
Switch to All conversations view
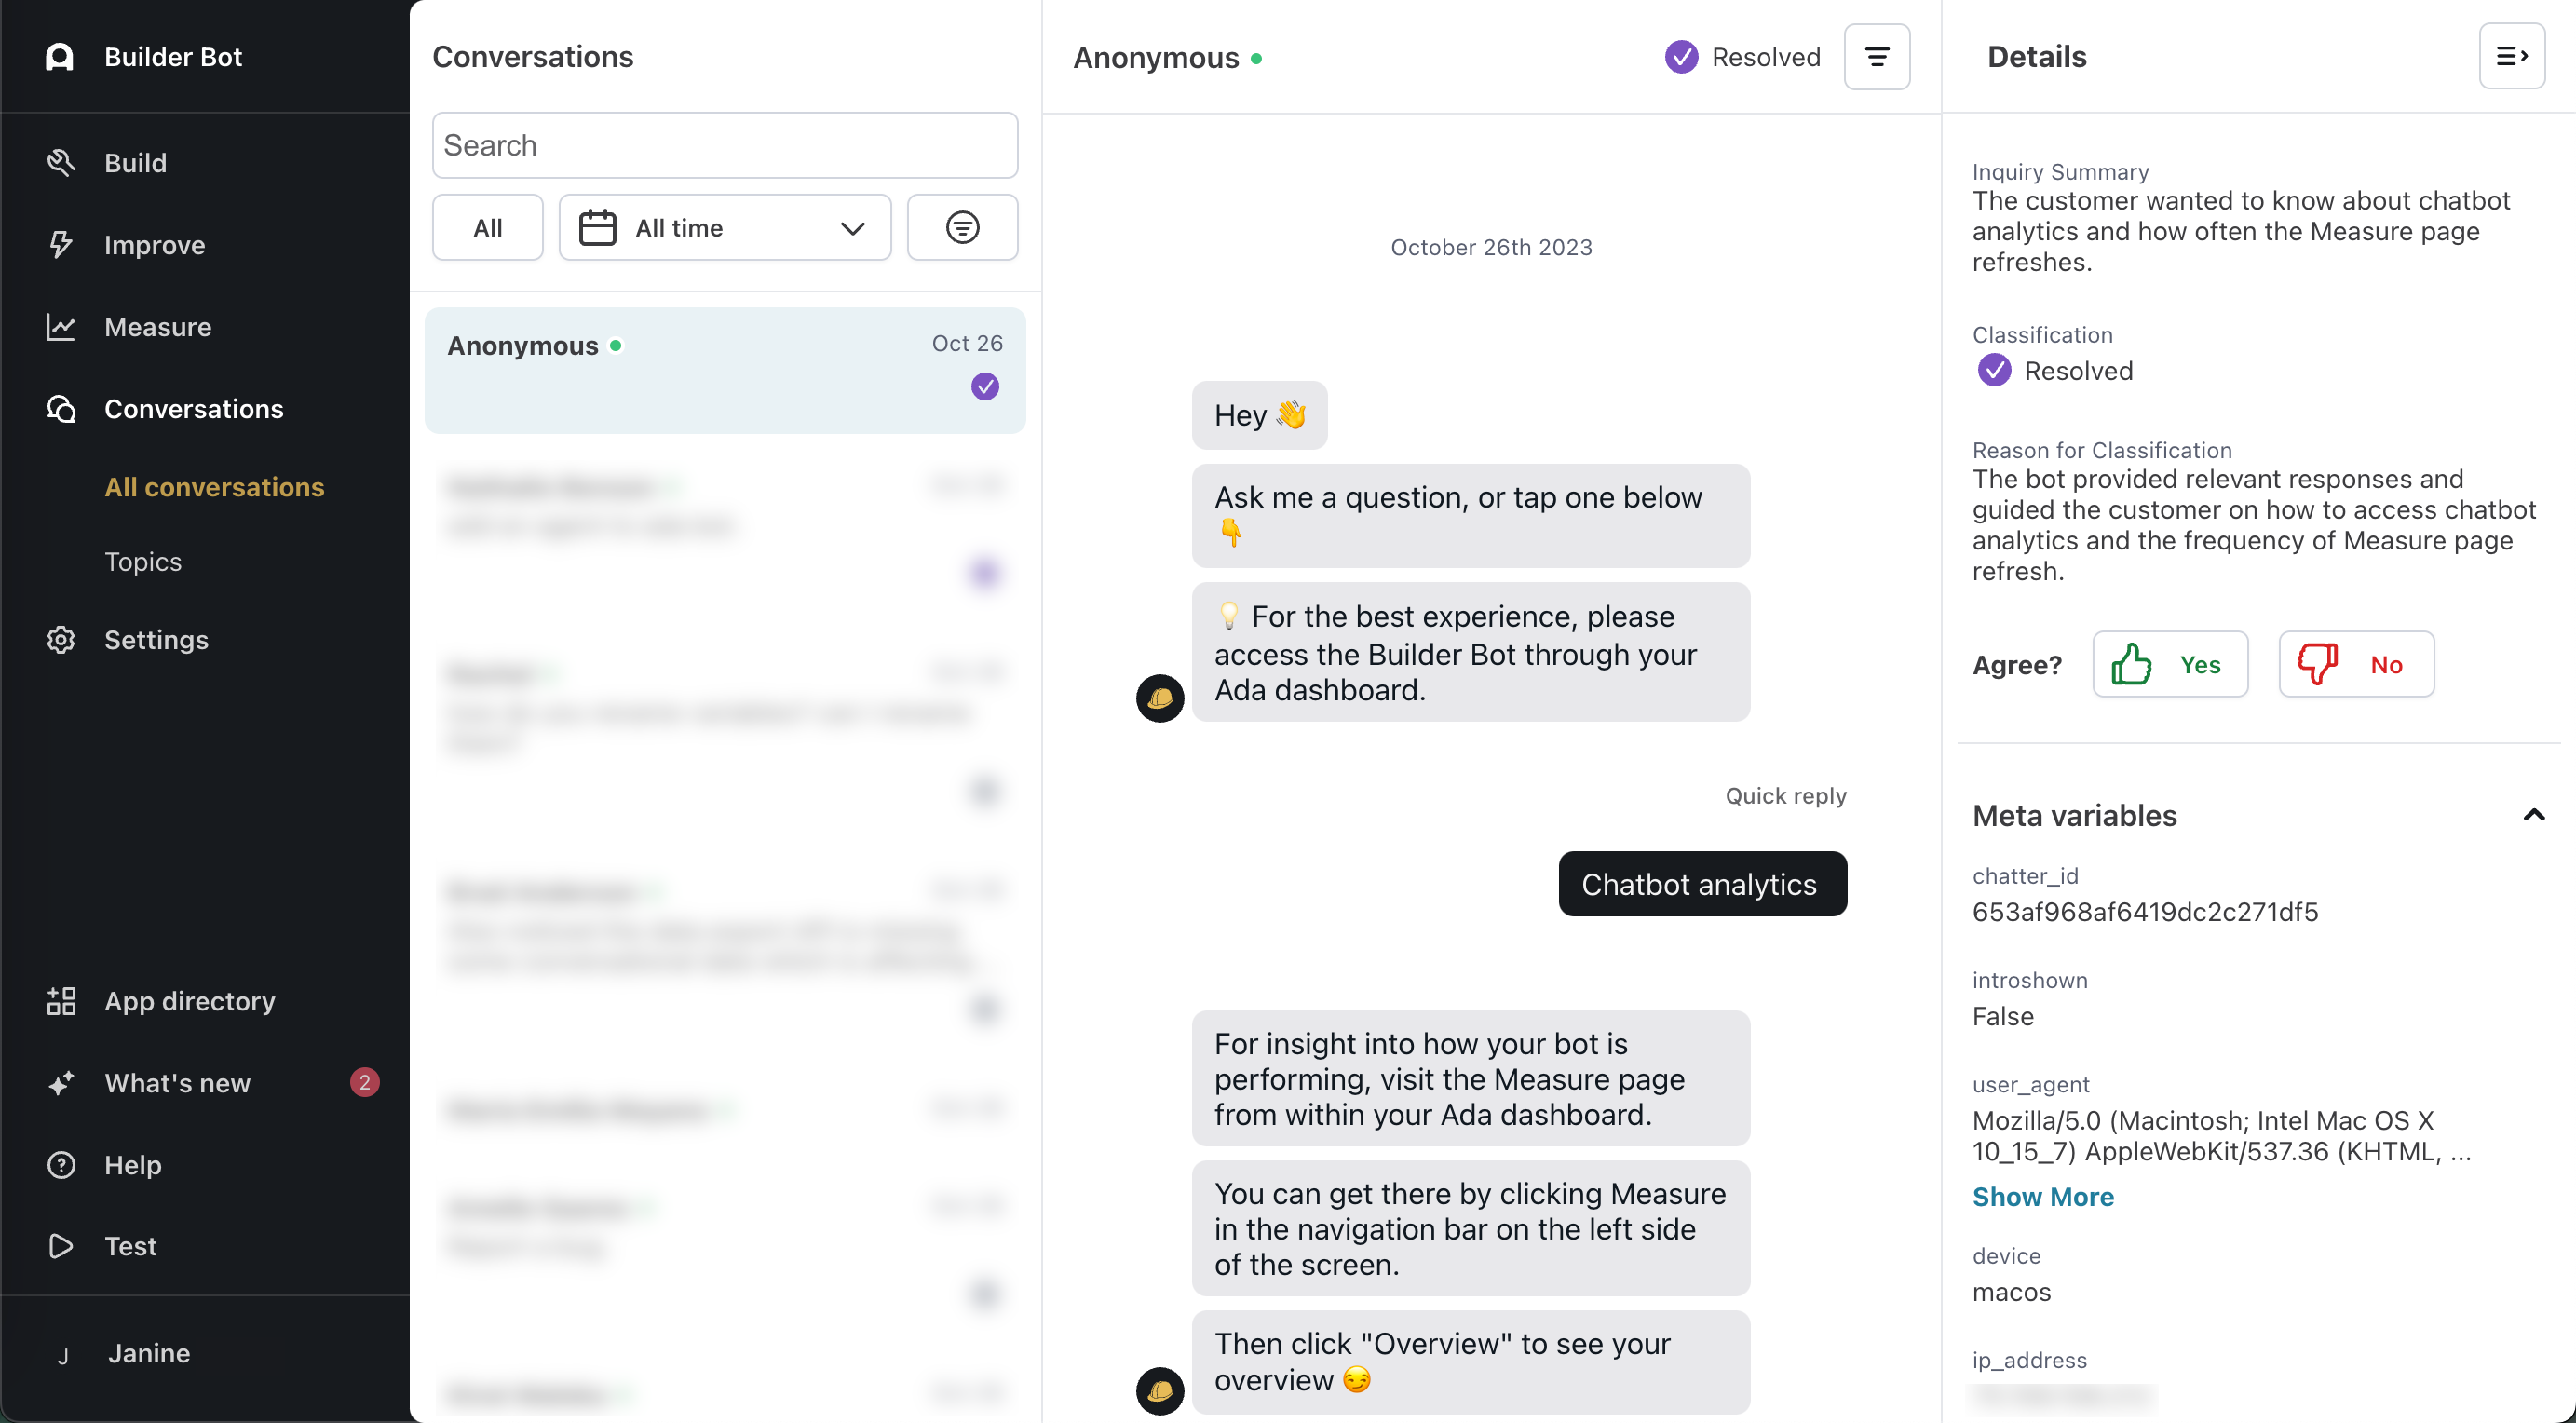click(214, 487)
